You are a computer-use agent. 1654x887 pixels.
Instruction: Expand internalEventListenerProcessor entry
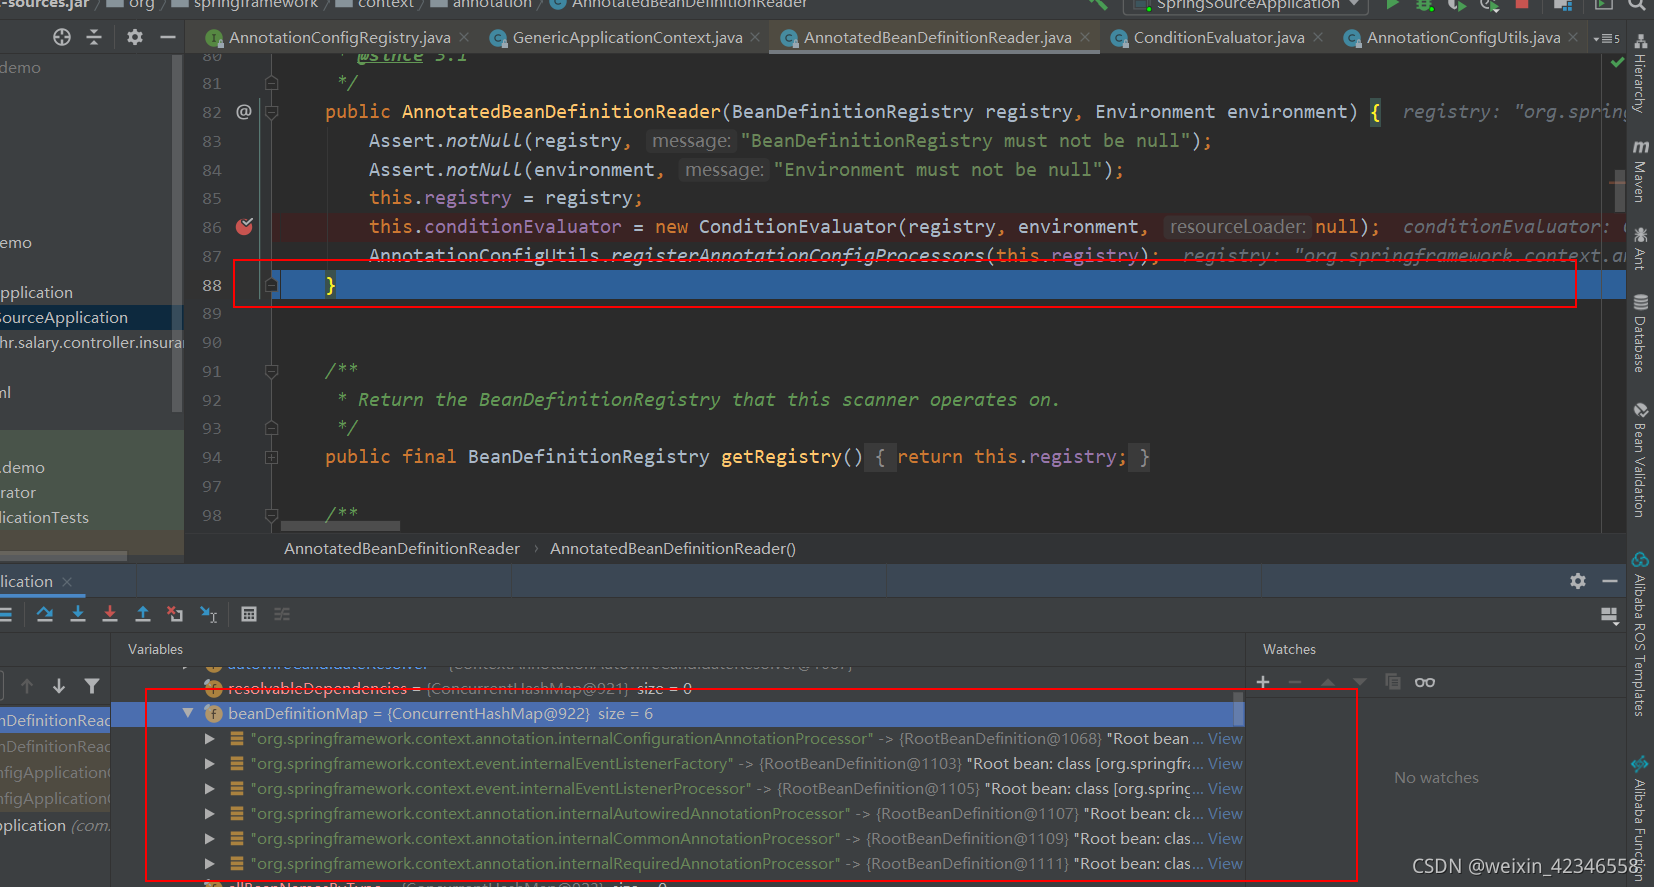pyautogui.click(x=209, y=789)
